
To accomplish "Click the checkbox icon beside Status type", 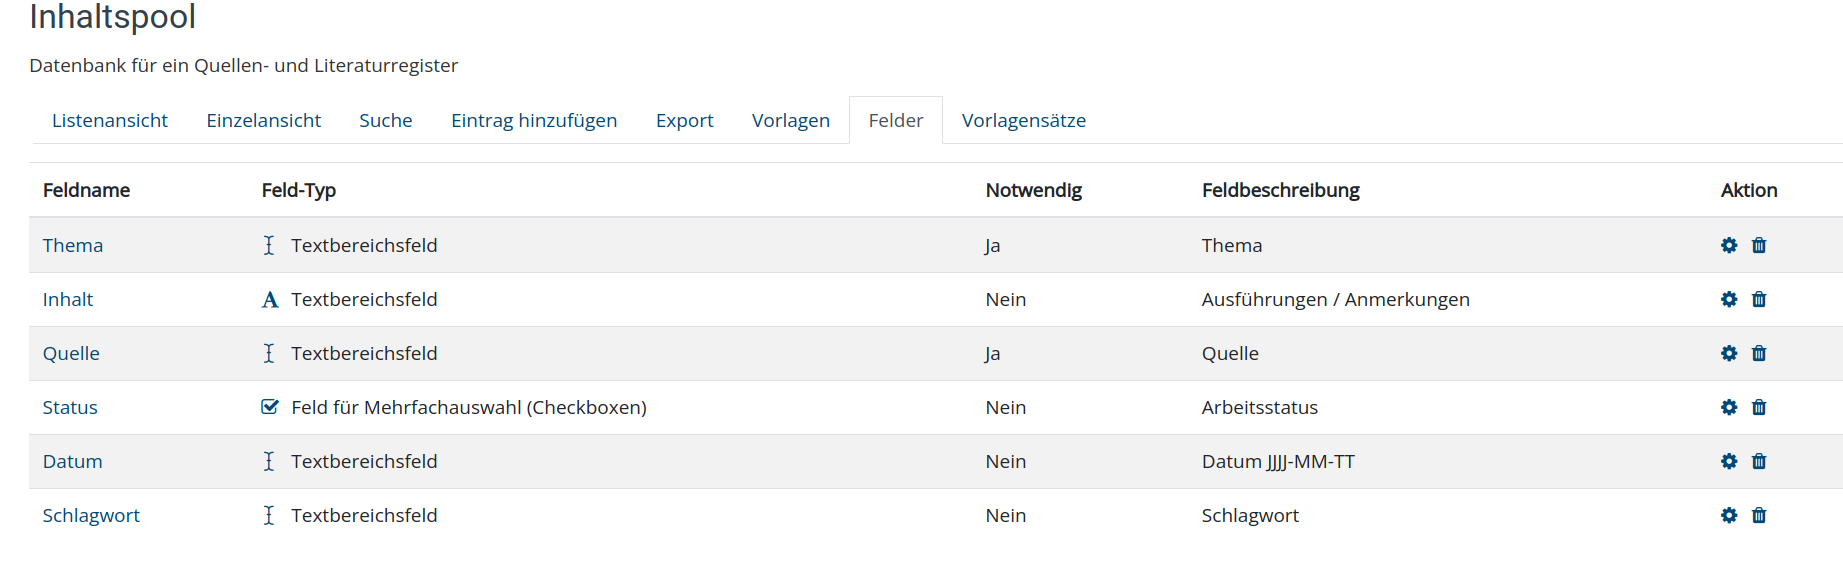I will click(x=269, y=407).
